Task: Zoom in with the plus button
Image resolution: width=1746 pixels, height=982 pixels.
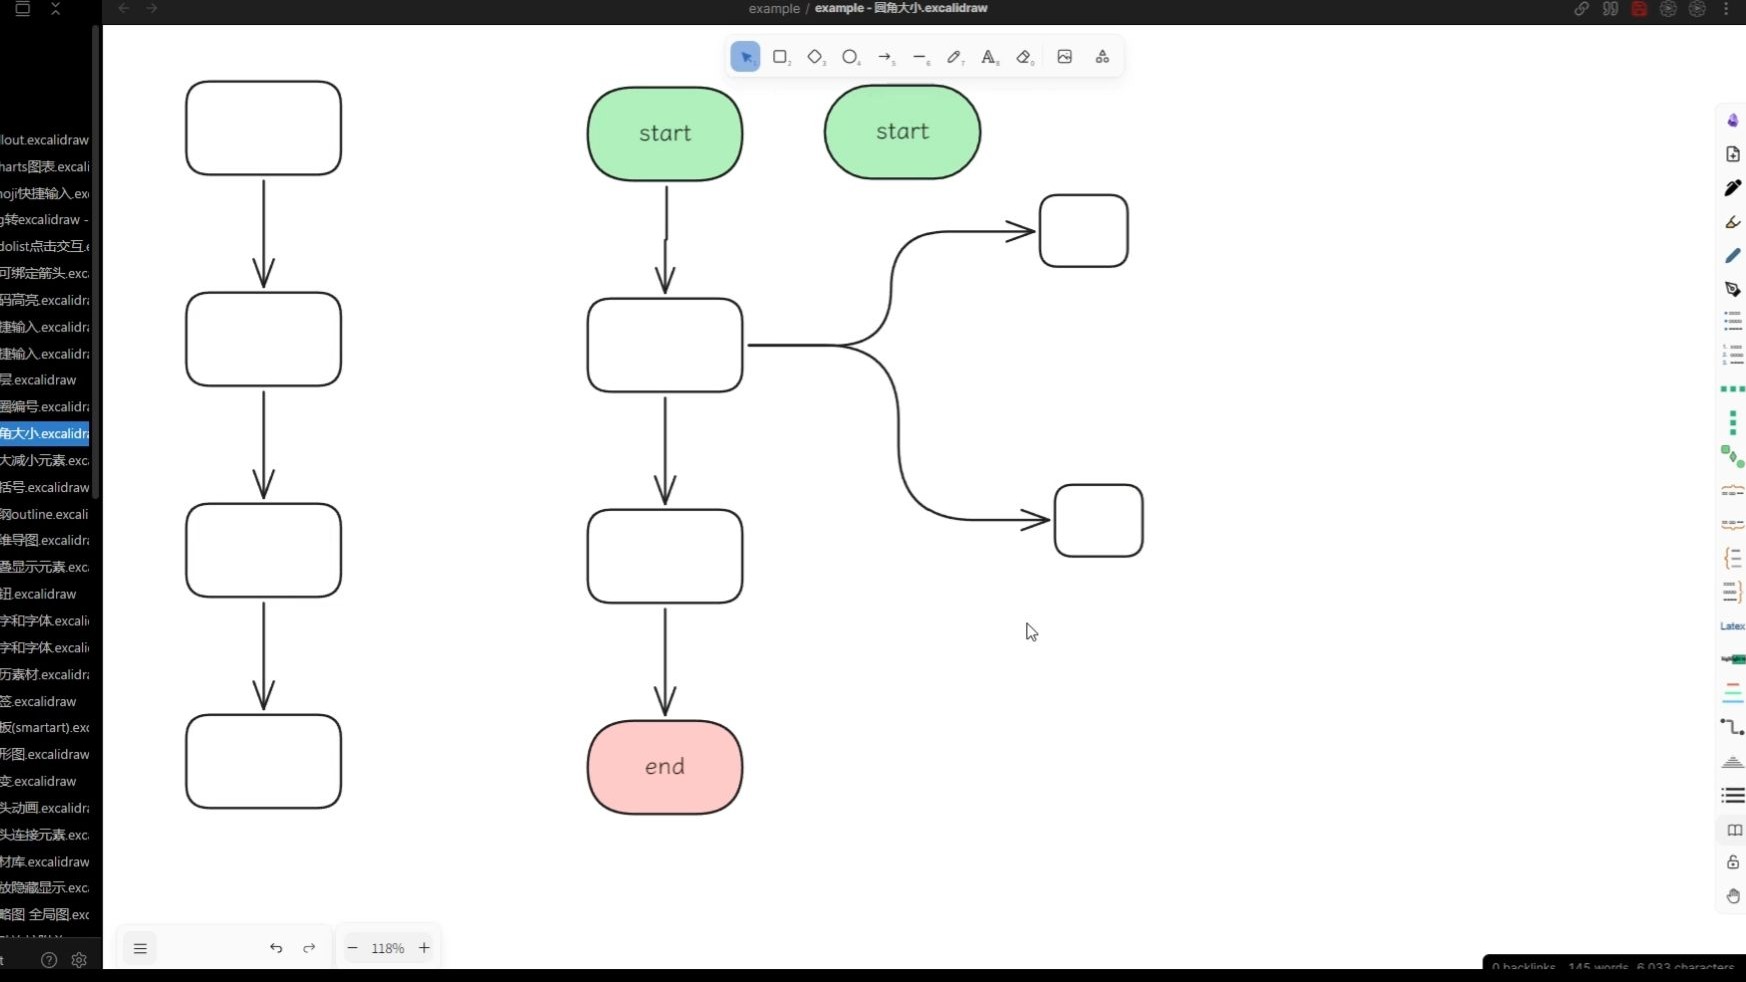Action: (x=424, y=948)
